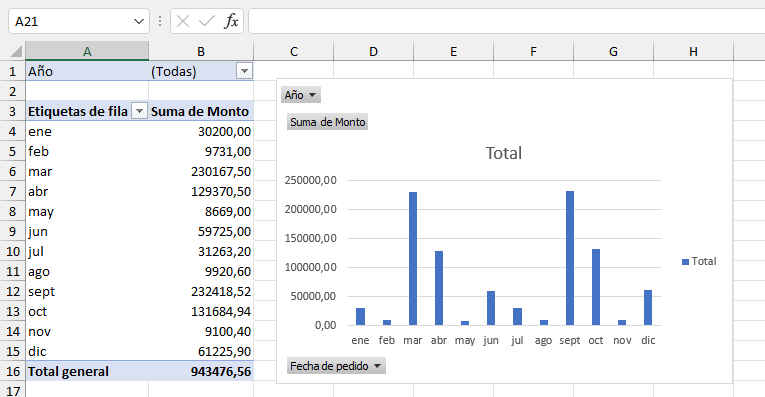The width and height of the screenshot is (765, 397).
Task: Select column D header
Action: tap(373, 51)
